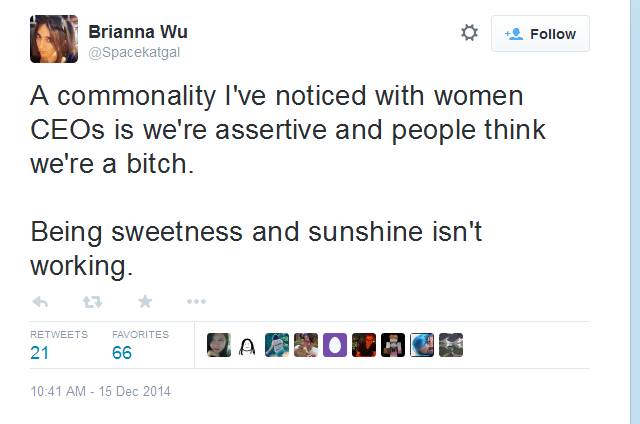This screenshot has width=640, height=424.
Task: Favorite the tweet with the star icon
Action: [145, 302]
